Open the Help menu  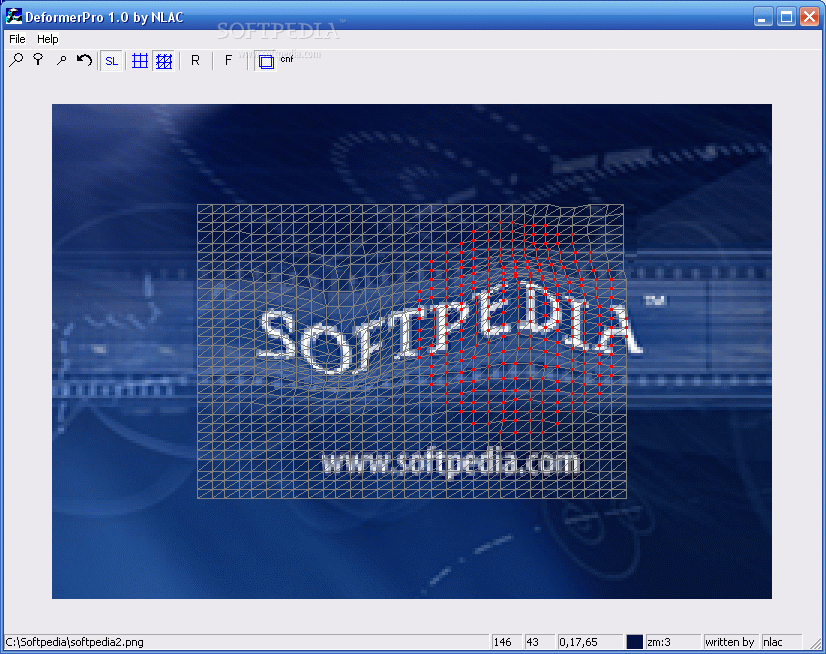click(47, 39)
